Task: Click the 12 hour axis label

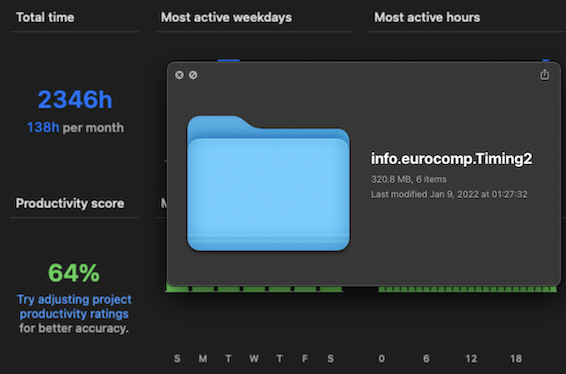Action: tap(471, 358)
